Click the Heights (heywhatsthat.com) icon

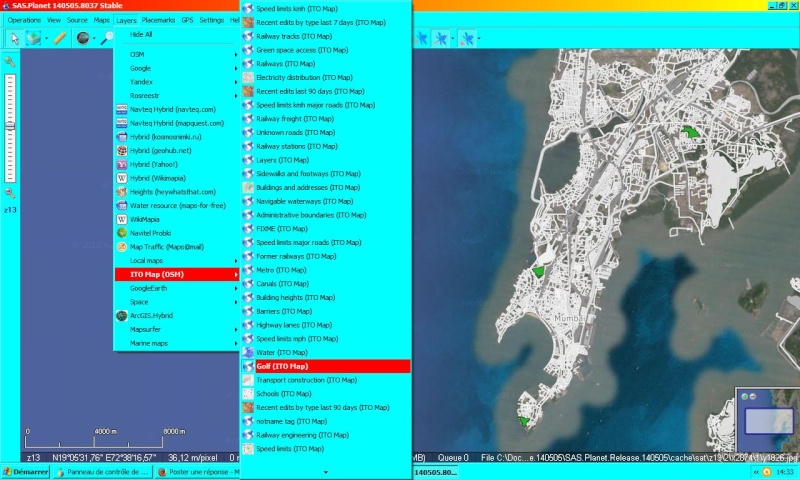pos(121,192)
